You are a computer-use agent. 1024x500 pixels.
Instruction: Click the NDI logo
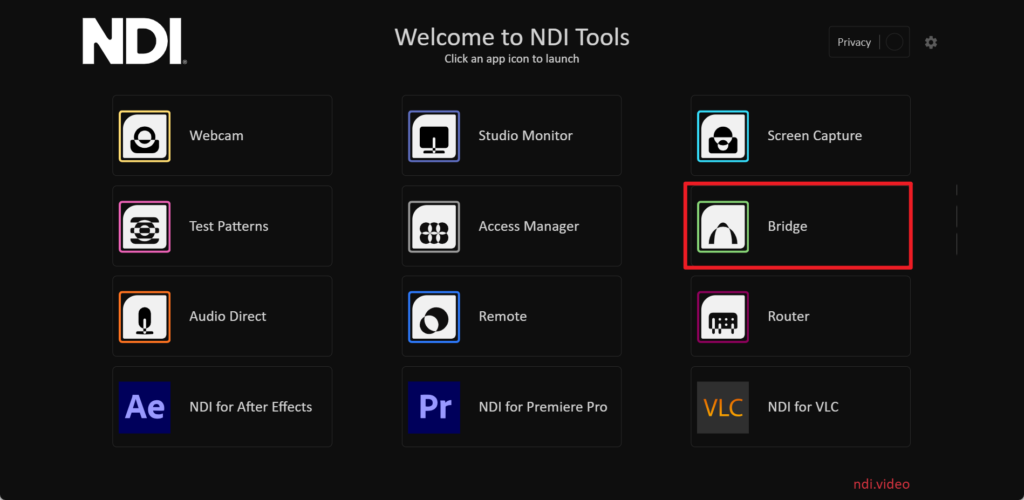click(x=132, y=43)
